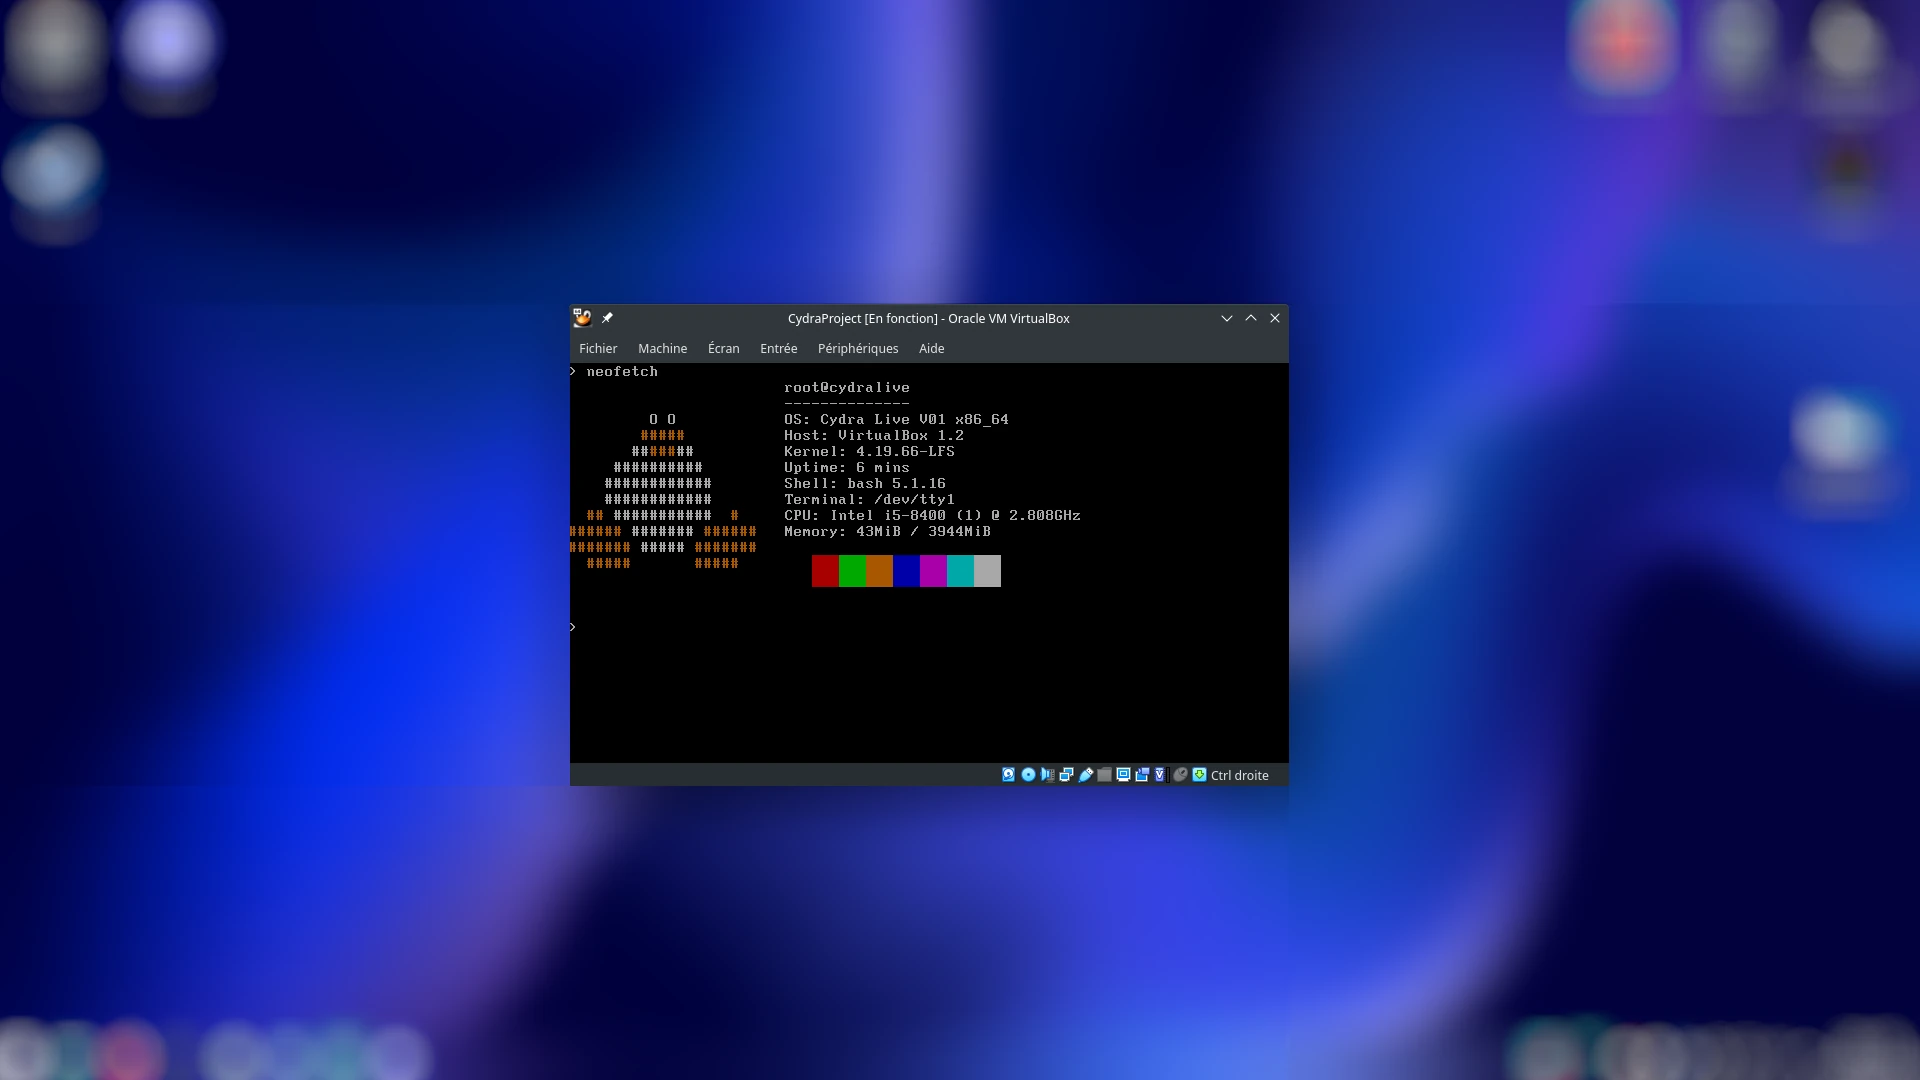Screen dimensions: 1920x1080
Task: Click the Memory: 43MiB / 3944MiB line
Action: click(x=887, y=531)
